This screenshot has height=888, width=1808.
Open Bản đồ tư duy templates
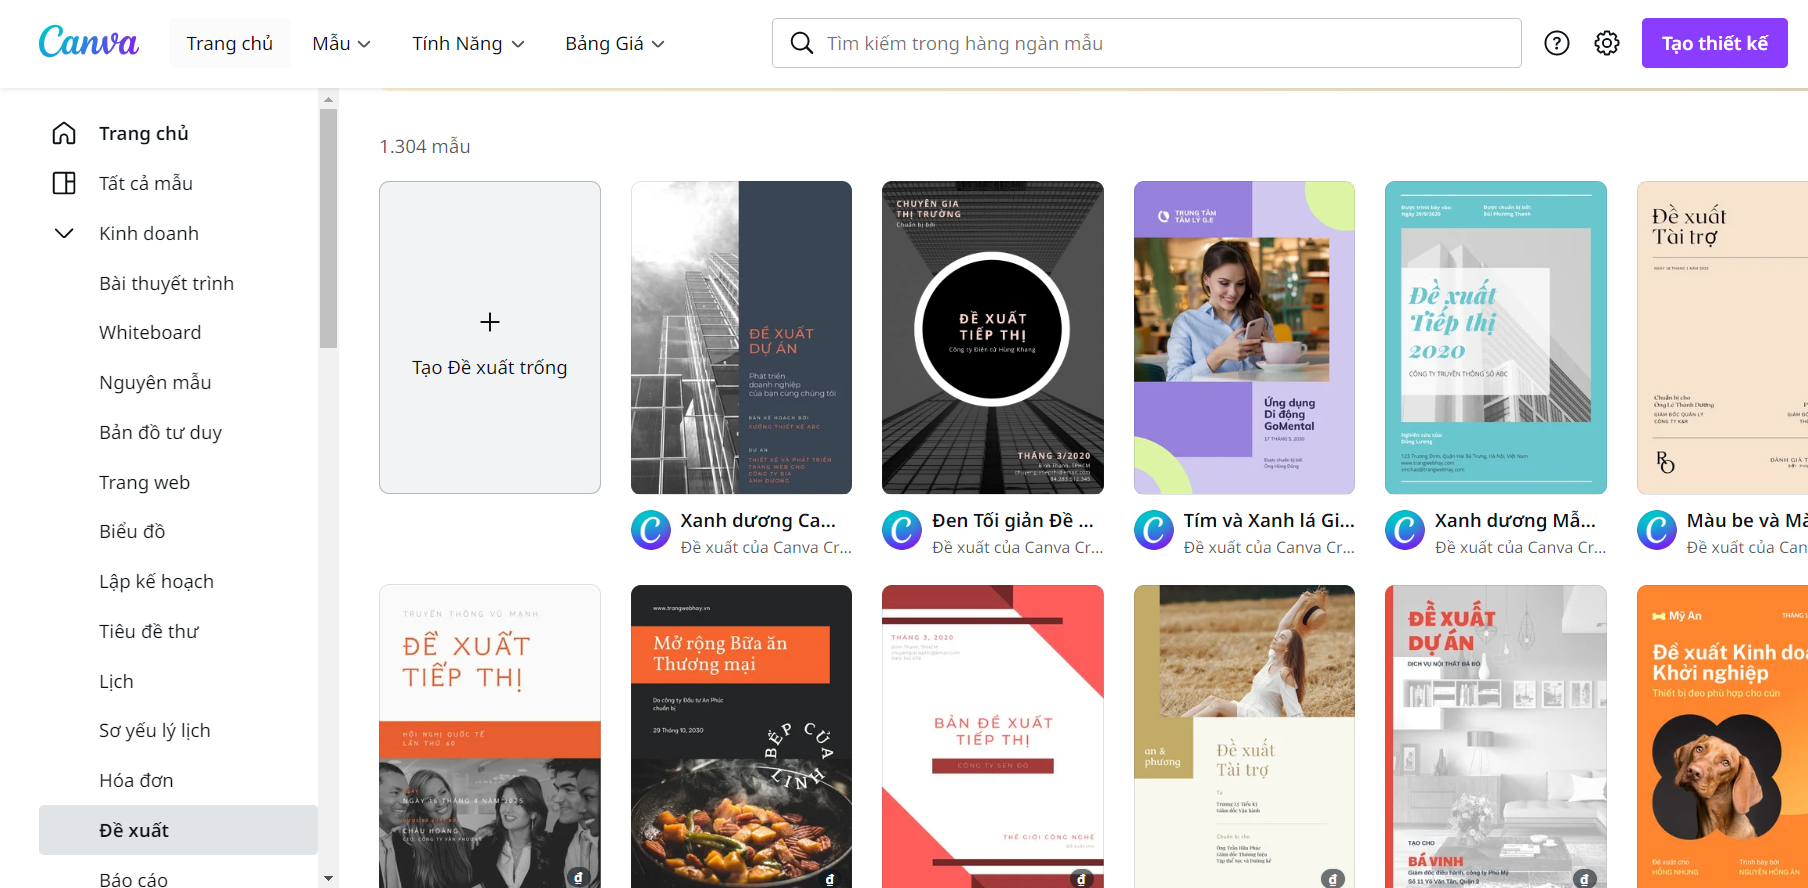point(160,432)
